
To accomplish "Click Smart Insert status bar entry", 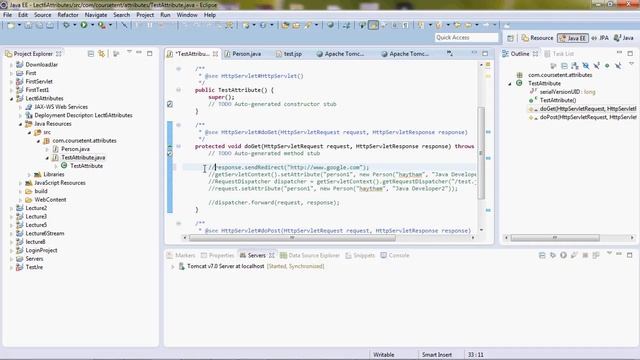I will click(x=437, y=355).
